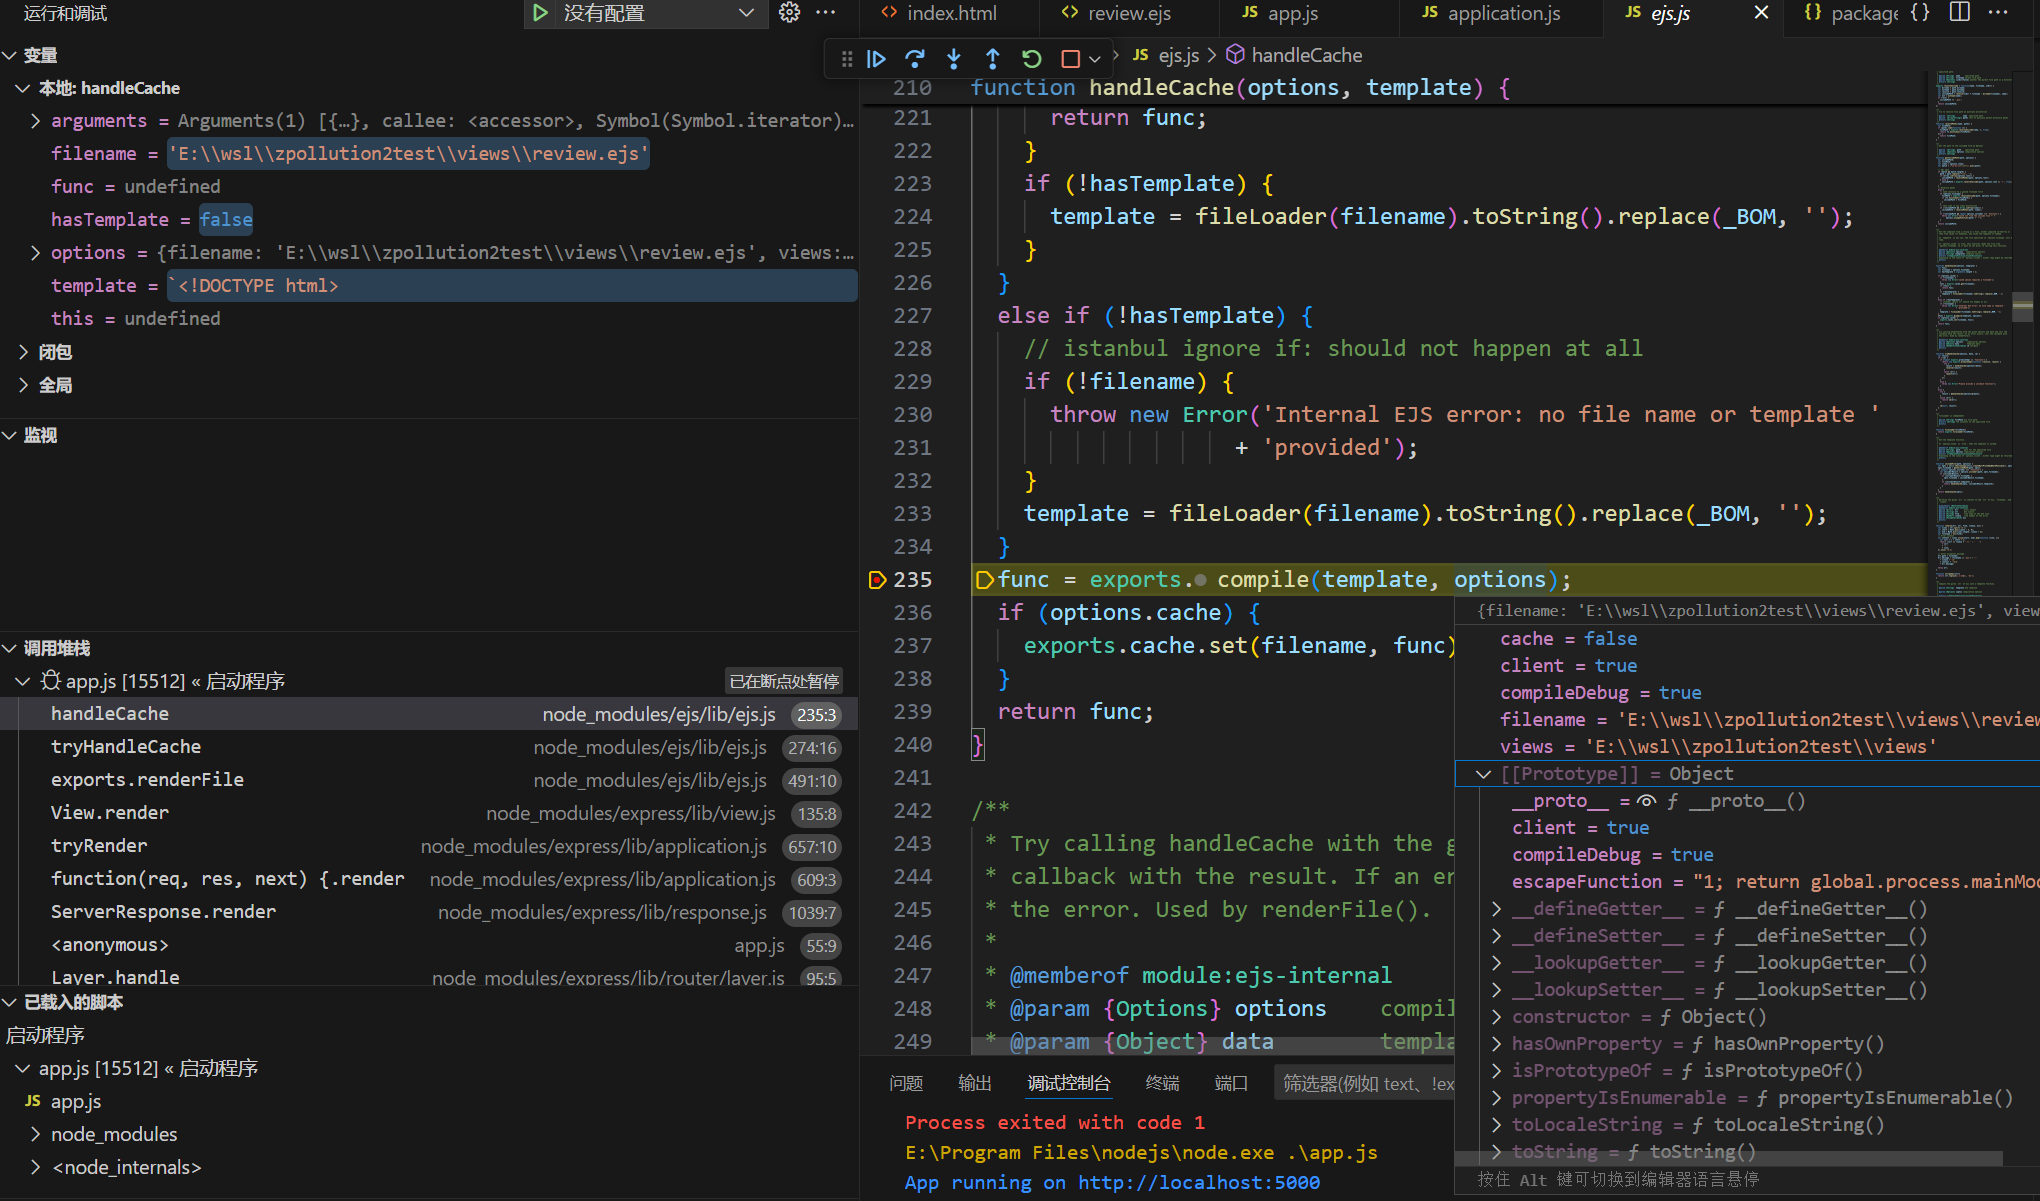Open launch.json via gear icon
2040x1201 pixels.
pyautogui.click(x=790, y=13)
